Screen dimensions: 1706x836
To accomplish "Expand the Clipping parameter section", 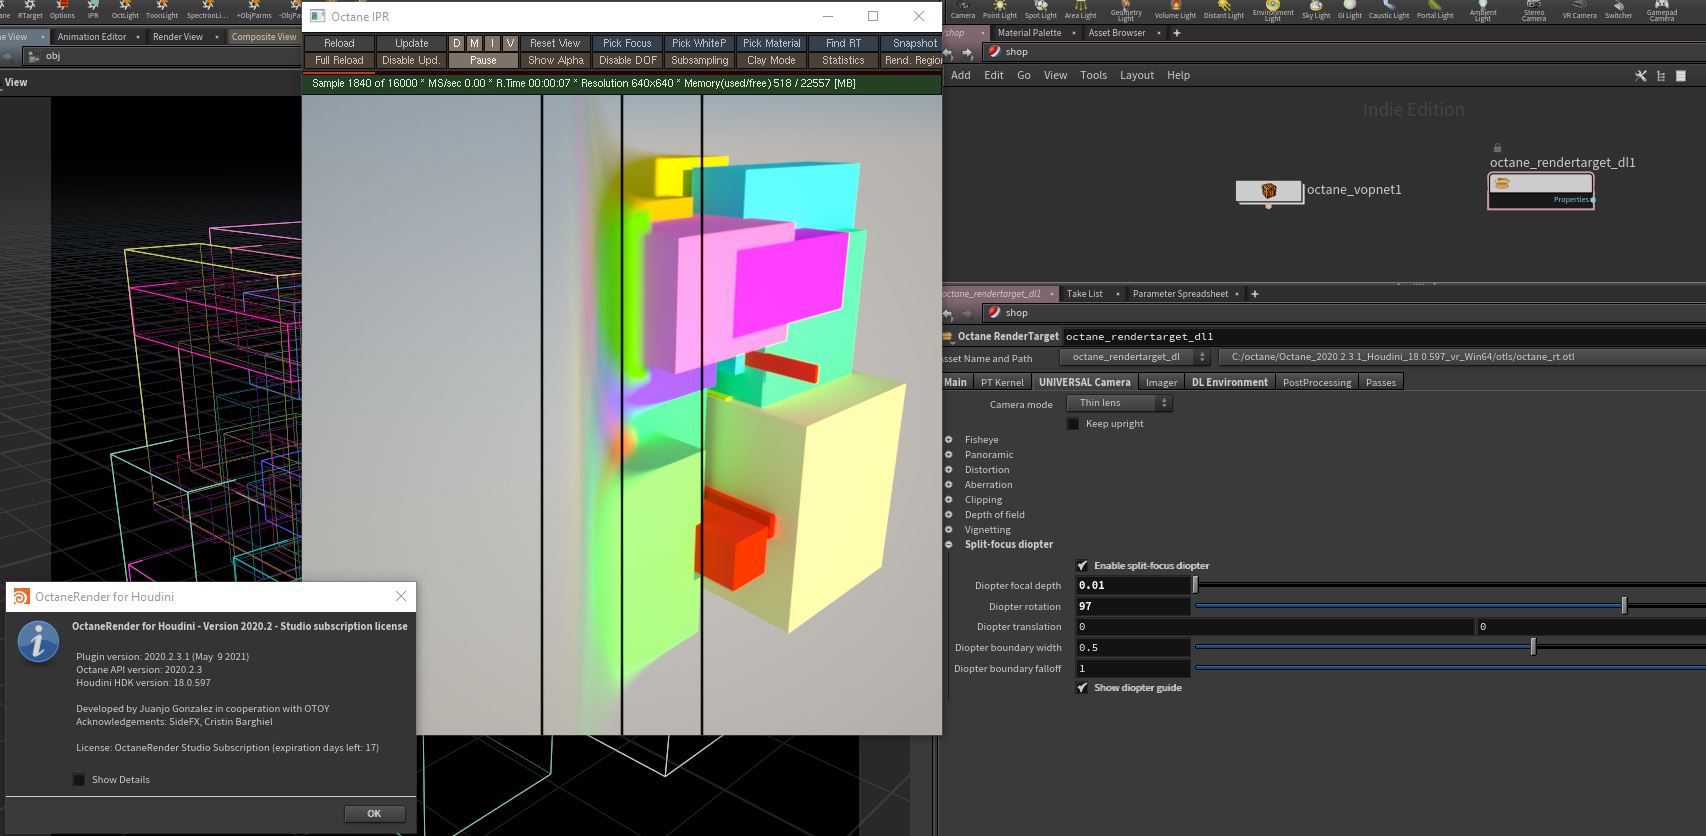I will 949,500.
